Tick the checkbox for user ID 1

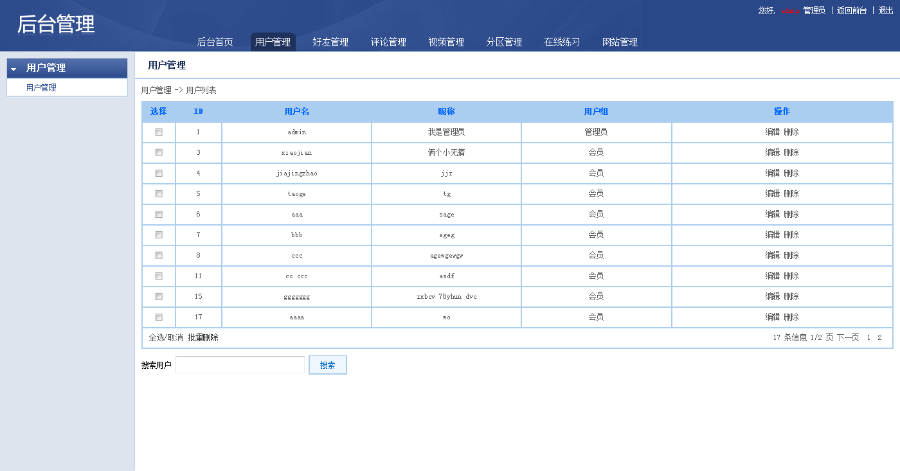[159, 132]
